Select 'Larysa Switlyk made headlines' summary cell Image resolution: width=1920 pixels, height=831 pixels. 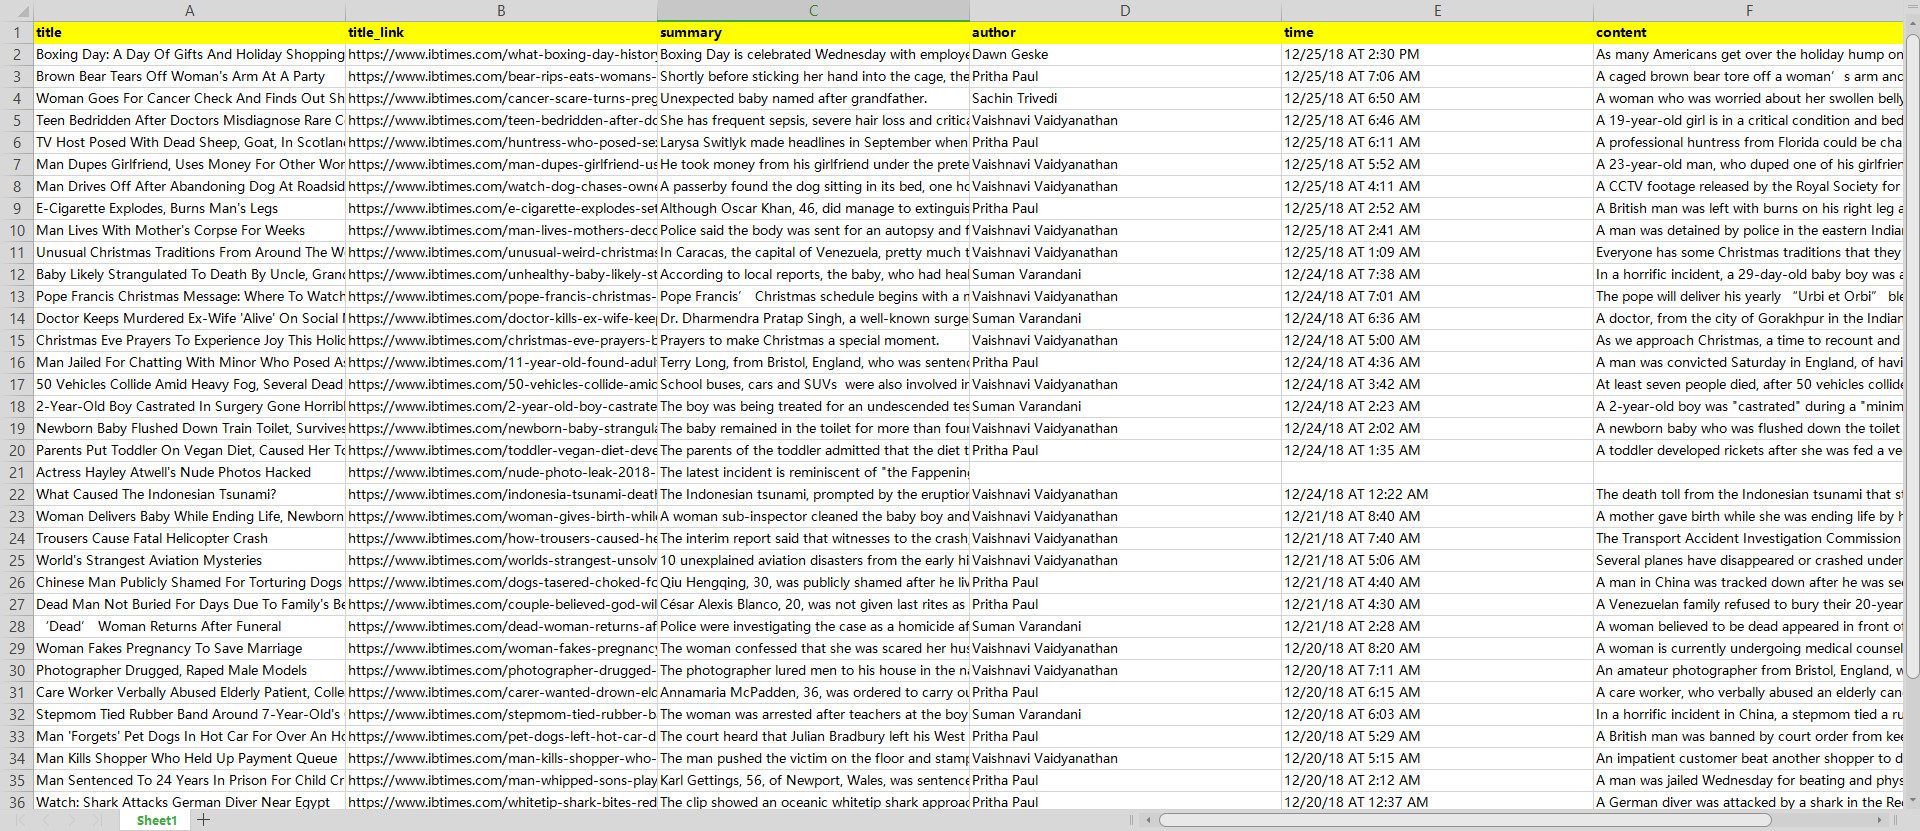pyautogui.click(x=813, y=142)
